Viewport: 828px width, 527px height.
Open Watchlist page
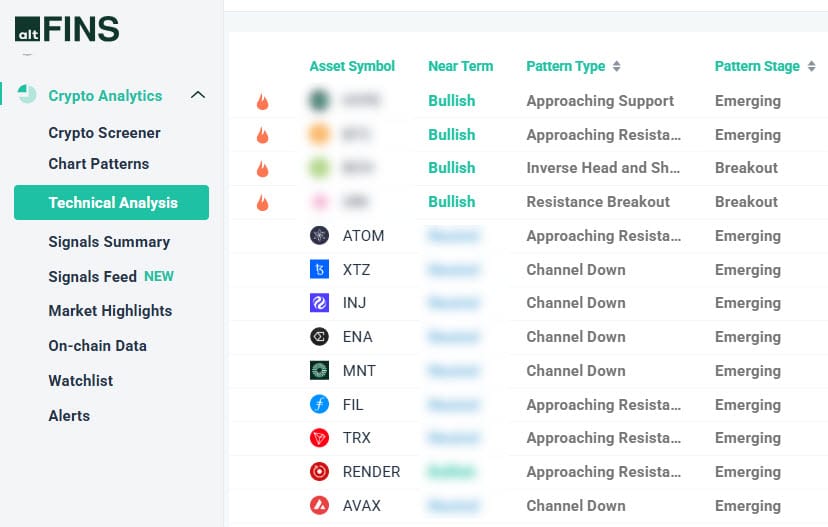tap(81, 381)
